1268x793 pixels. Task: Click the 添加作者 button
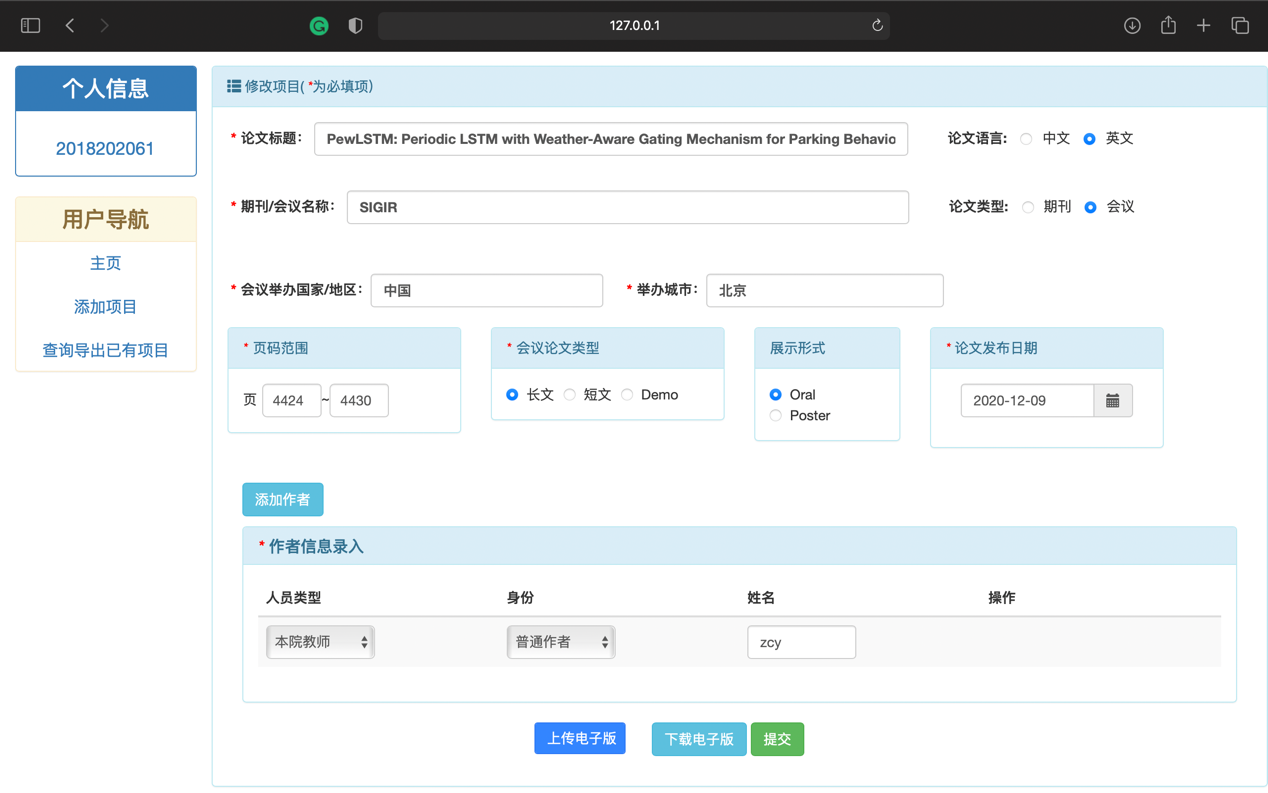coord(283,500)
